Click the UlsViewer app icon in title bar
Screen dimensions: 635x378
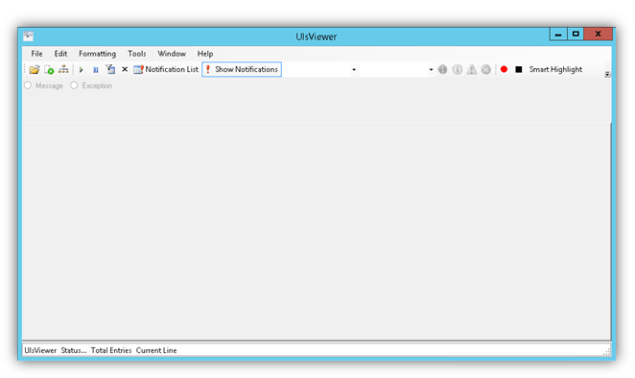[x=28, y=36]
